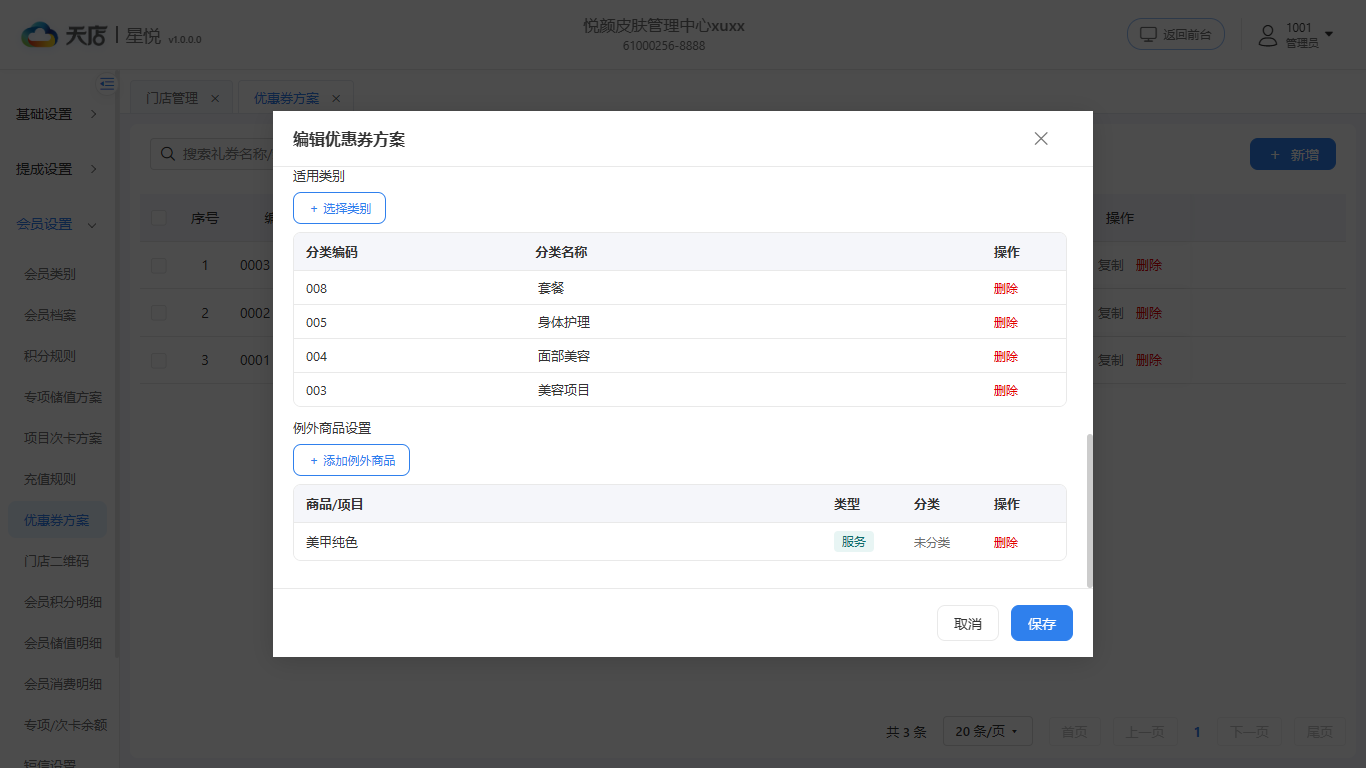Image resolution: width=1366 pixels, height=768 pixels.
Task: Click the 新增 button
Action: tap(1293, 154)
